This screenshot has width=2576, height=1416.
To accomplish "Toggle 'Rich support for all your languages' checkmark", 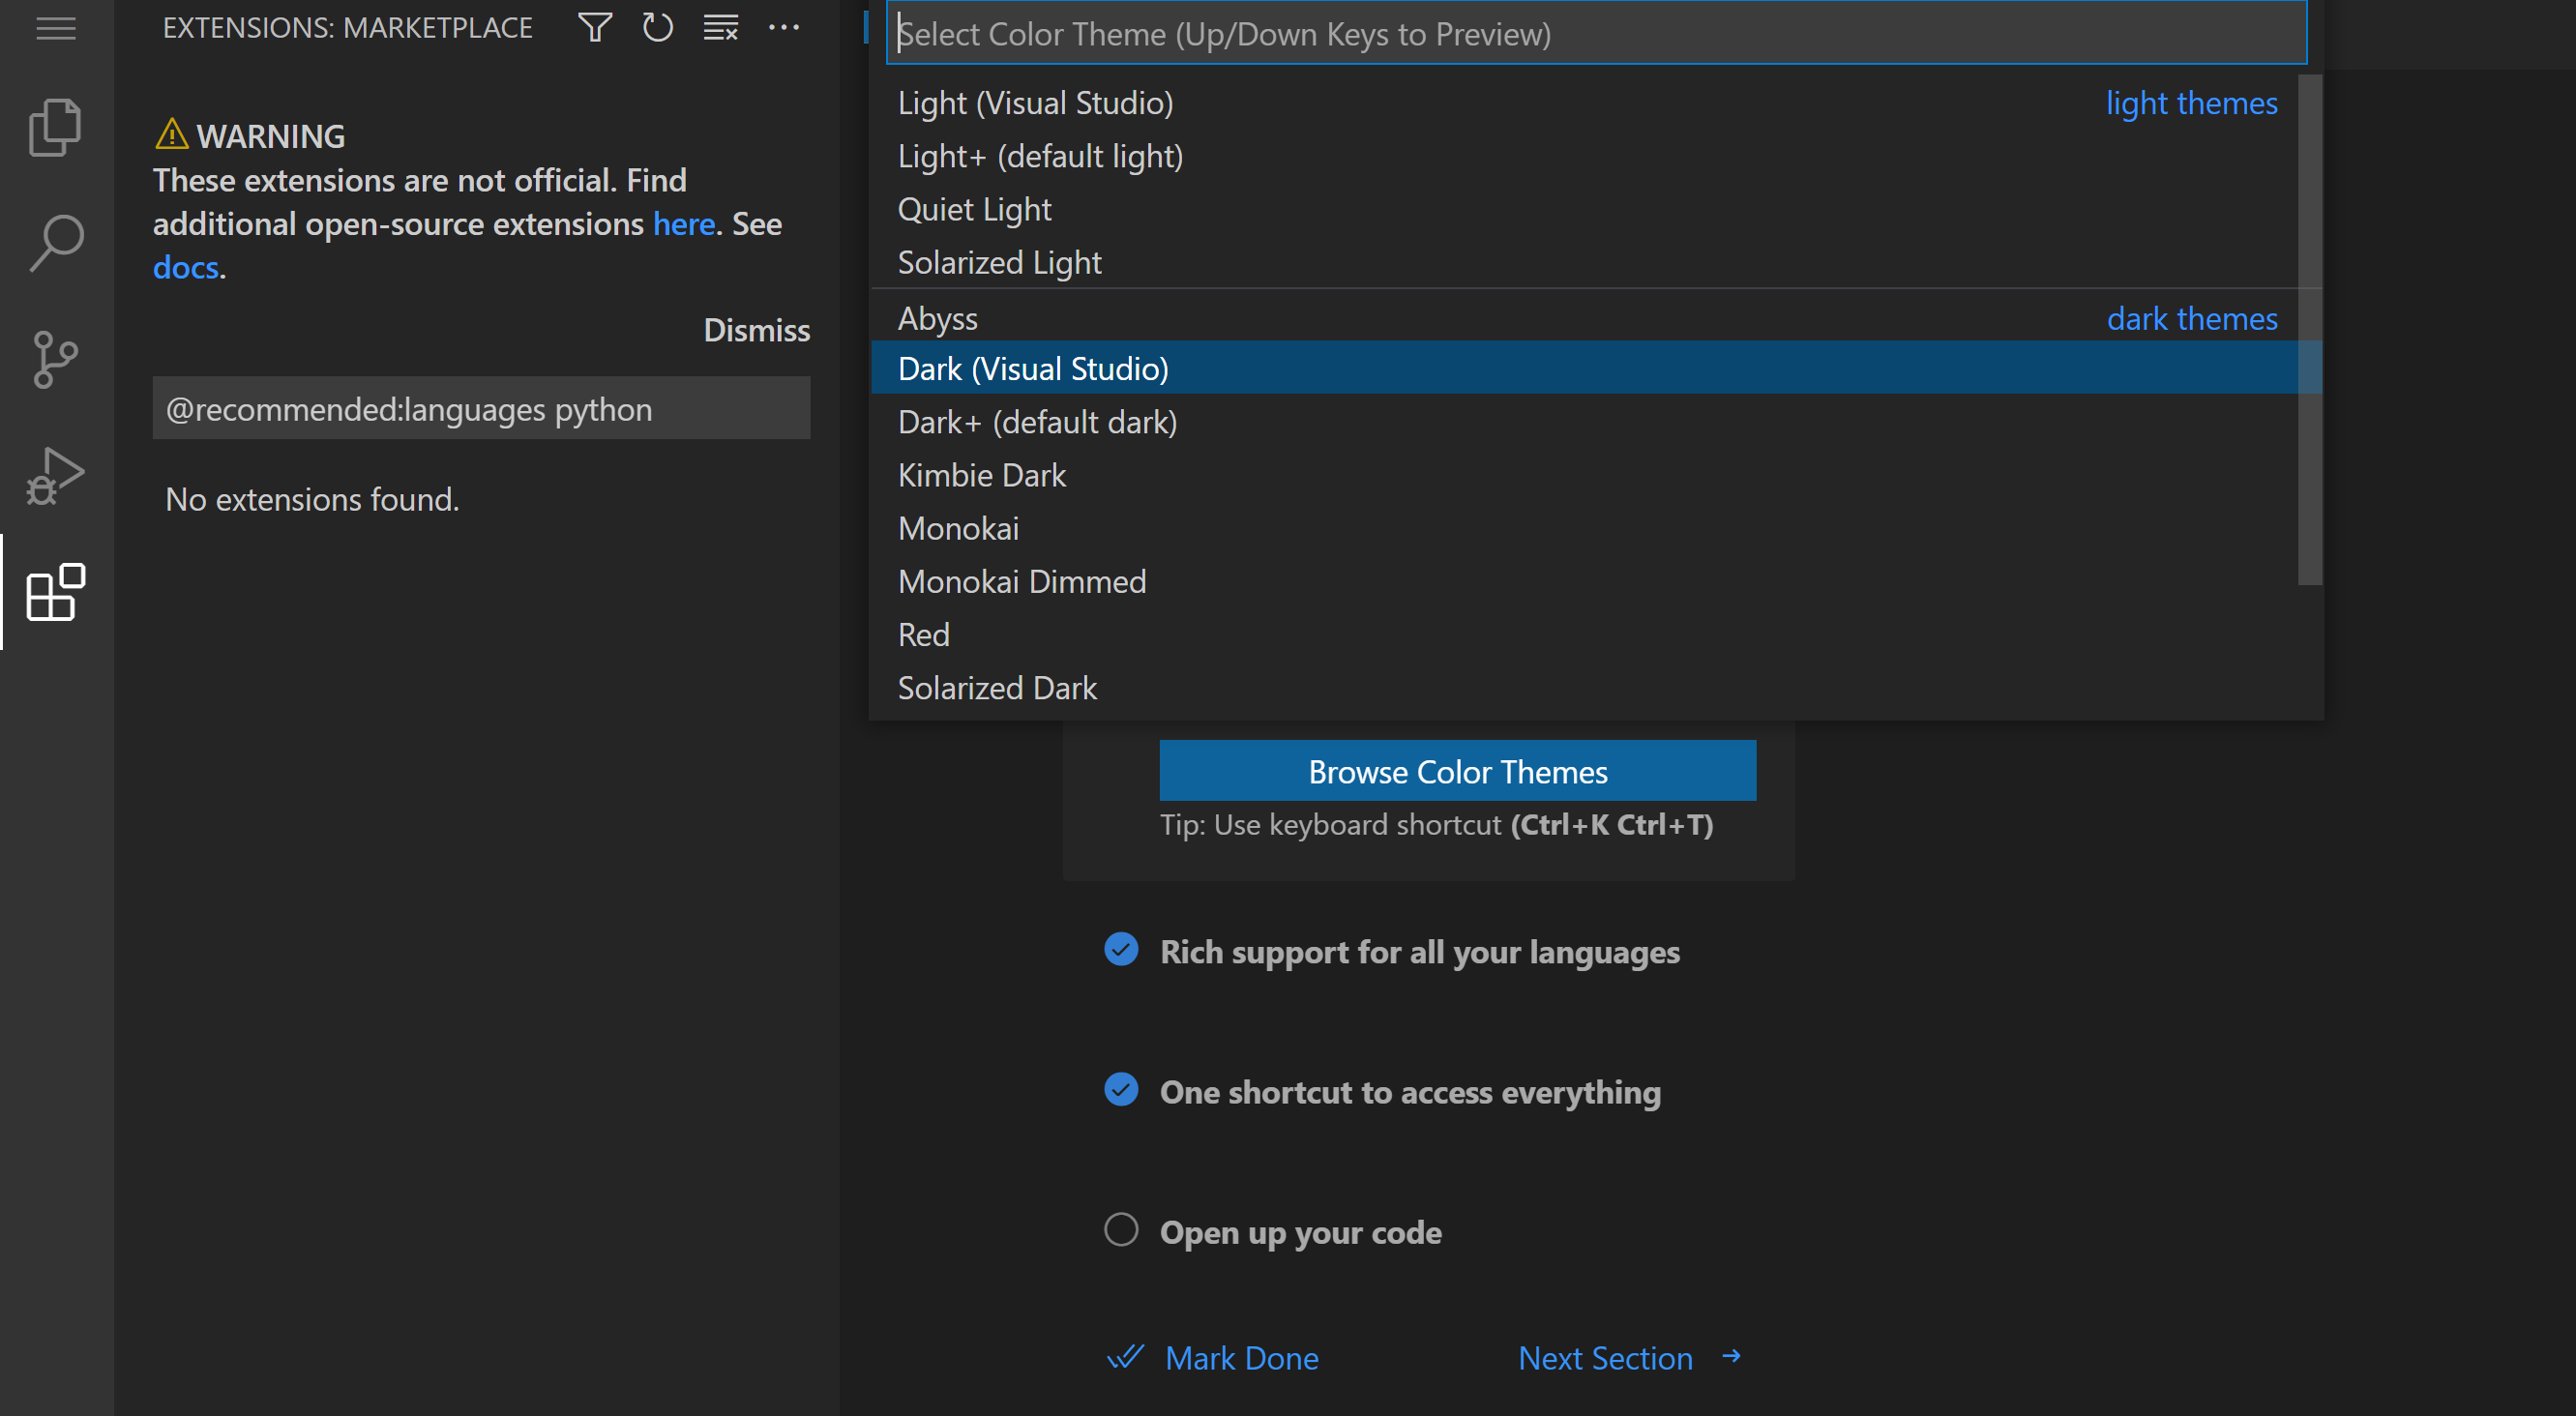I will (1121, 949).
